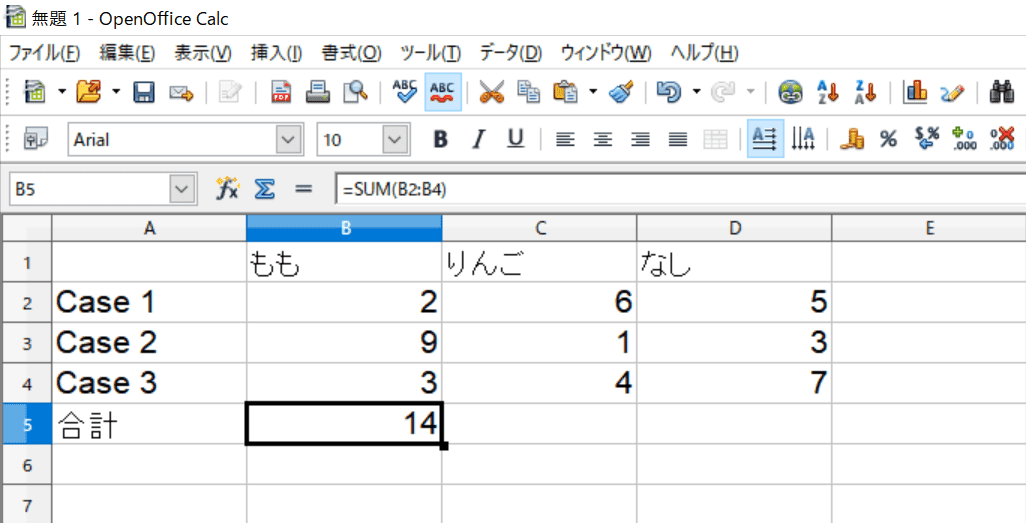1026x523 pixels.
Task: Toggle Underline formatting
Action: (x=516, y=139)
